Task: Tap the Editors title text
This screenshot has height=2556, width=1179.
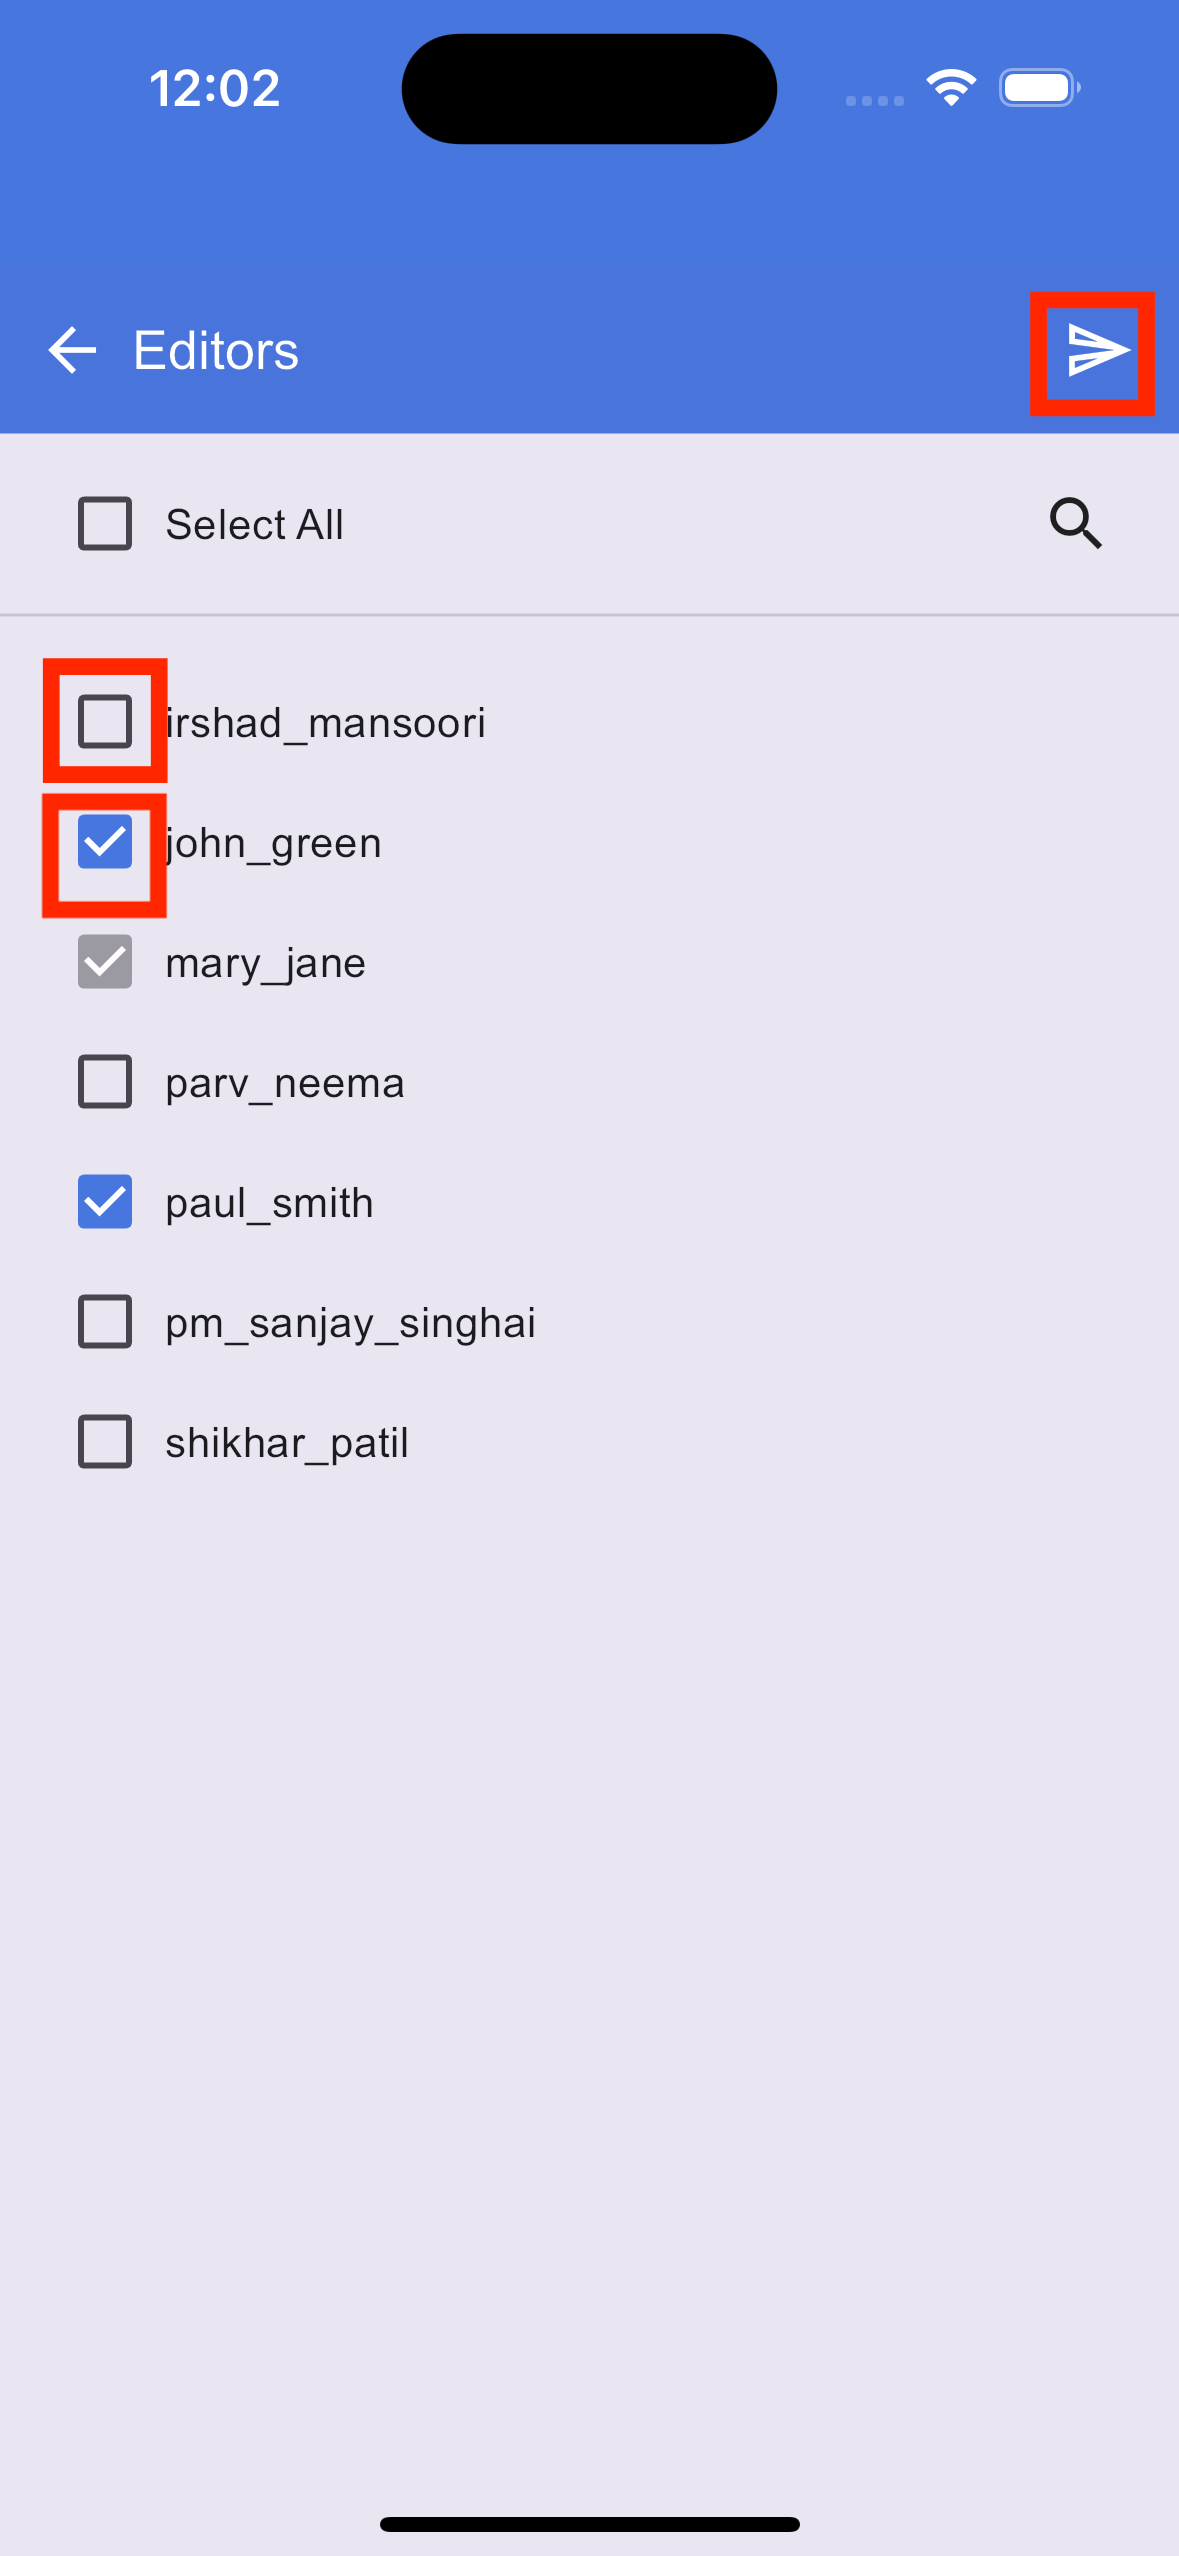Action: coord(216,351)
